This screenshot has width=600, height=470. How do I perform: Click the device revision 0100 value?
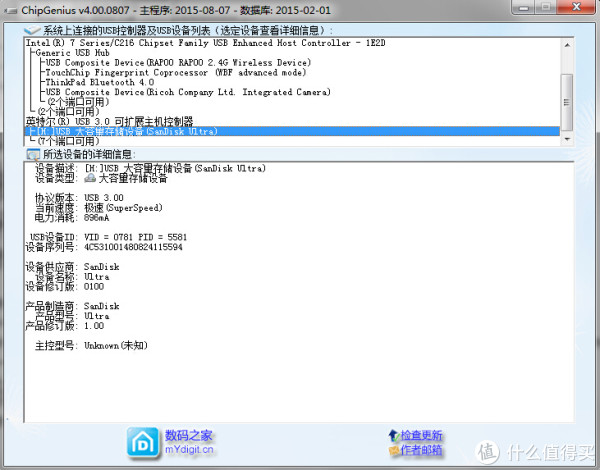(x=94, y=286)
